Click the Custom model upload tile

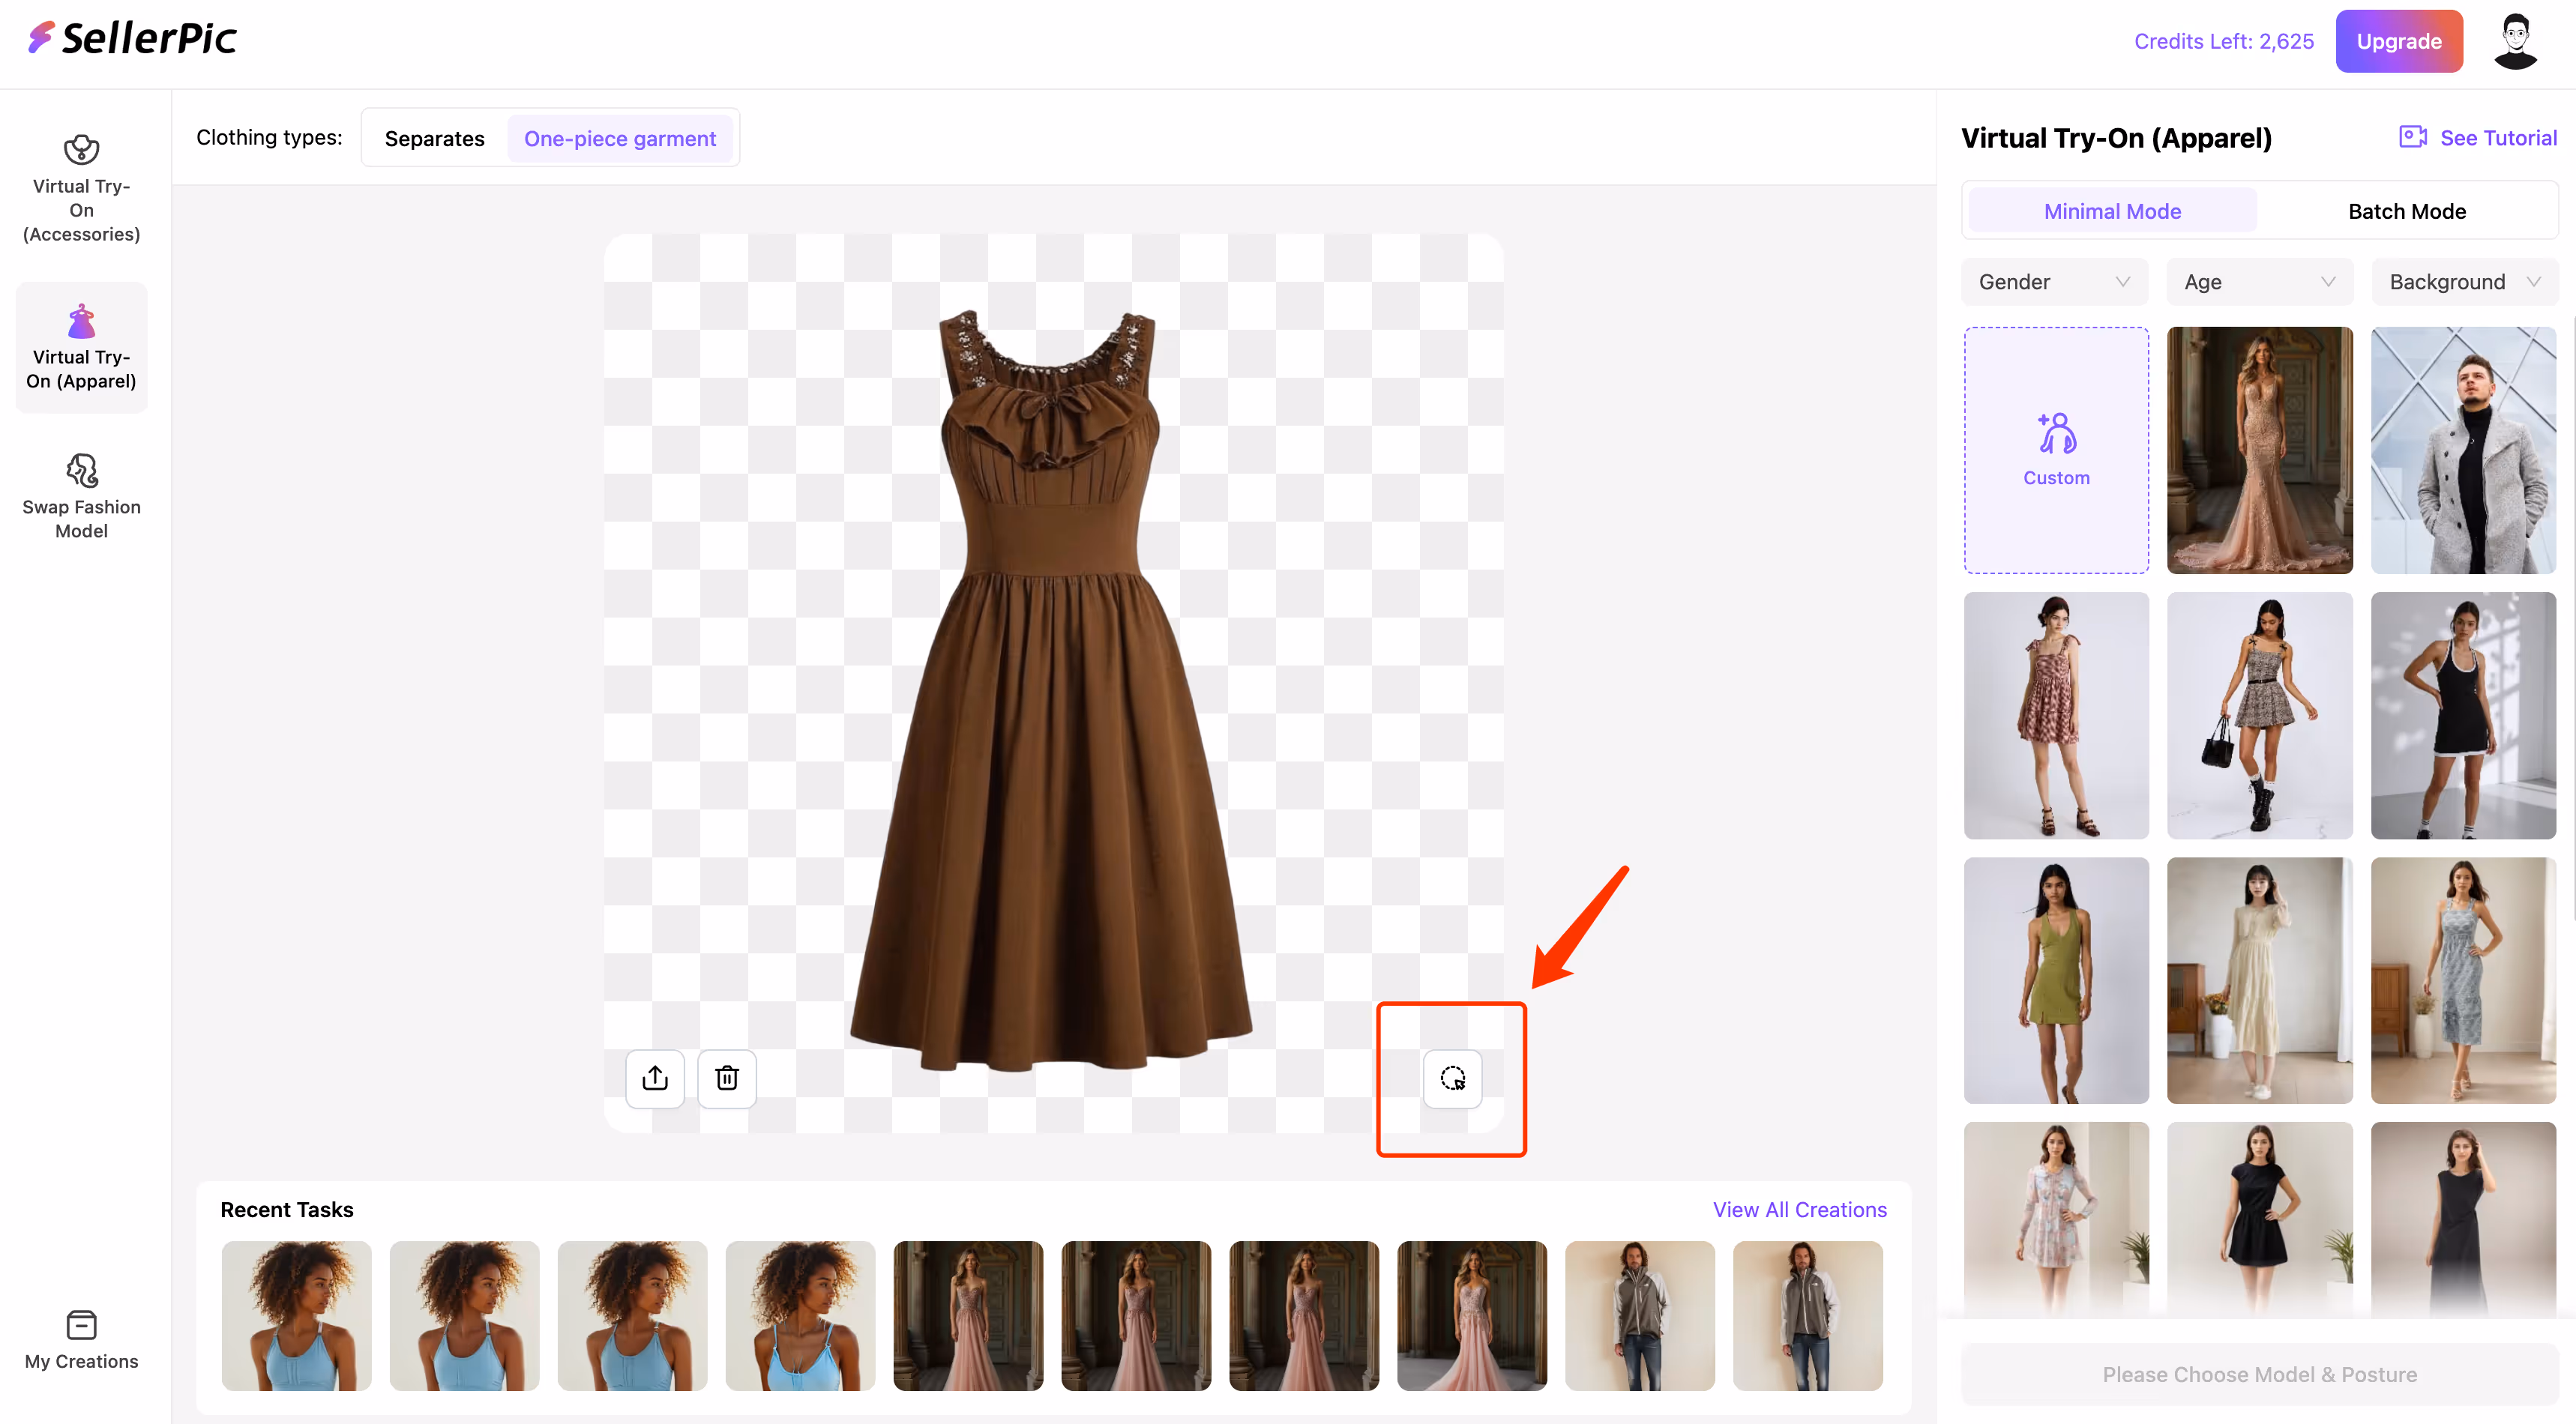point(2056,450)
